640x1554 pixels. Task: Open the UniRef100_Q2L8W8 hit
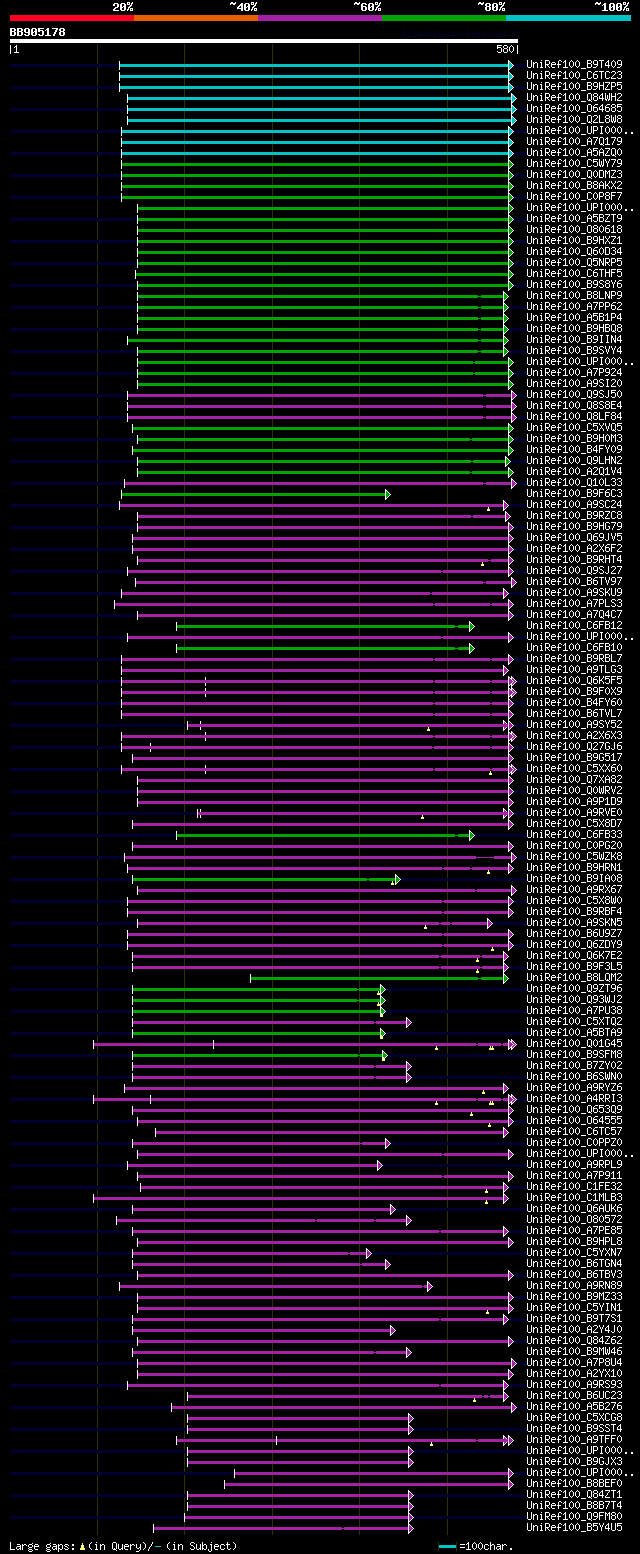coord(574,119)
